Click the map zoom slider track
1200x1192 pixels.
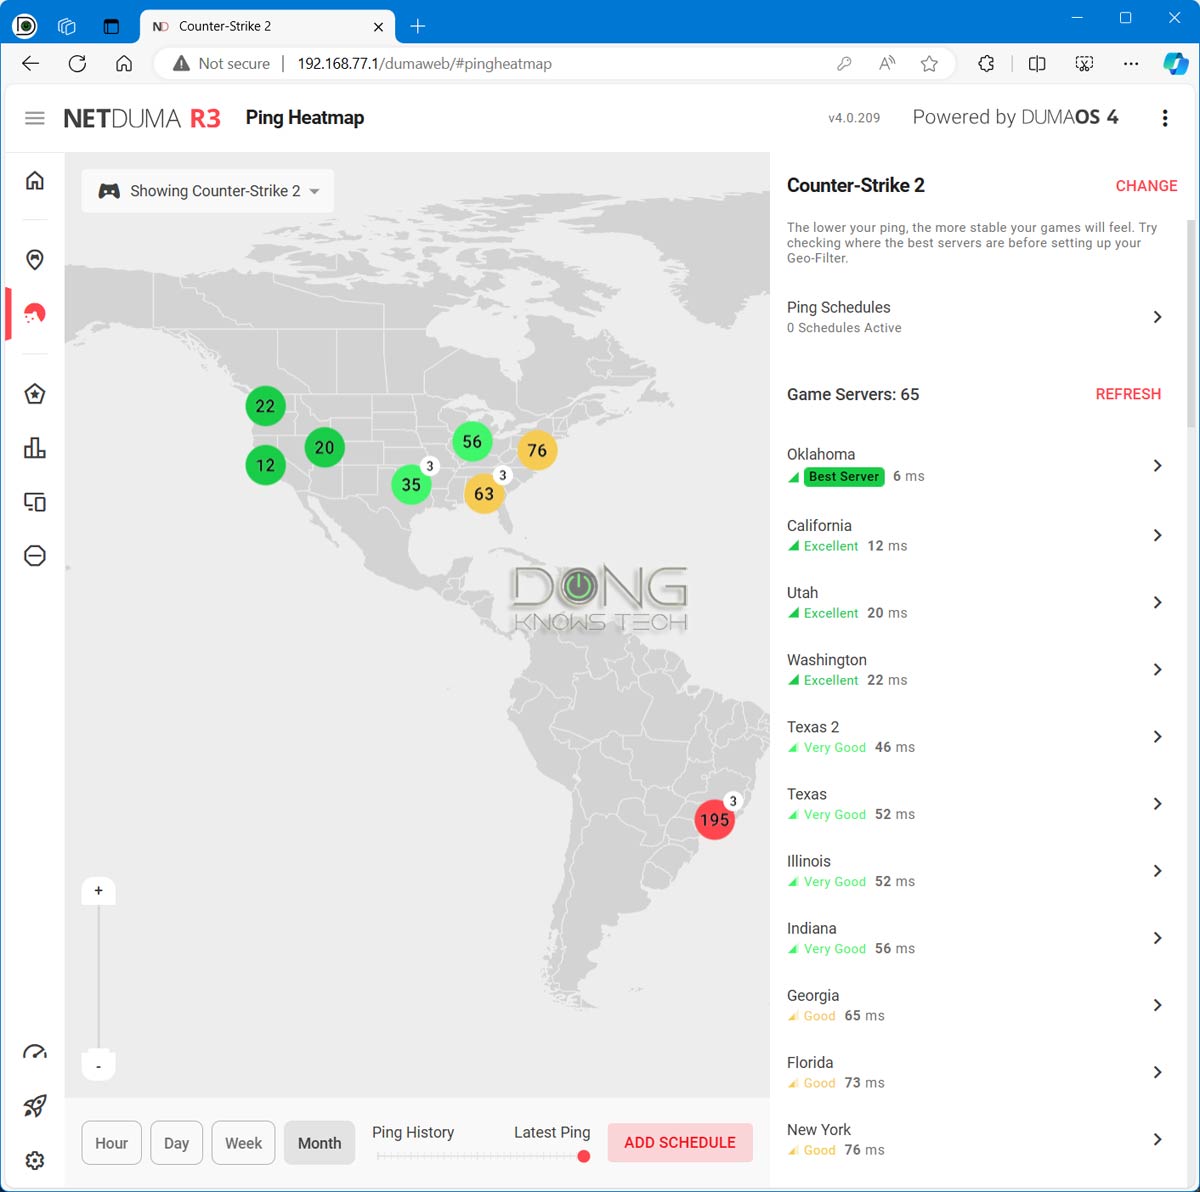pyautogui.click(x=98, y=978)
